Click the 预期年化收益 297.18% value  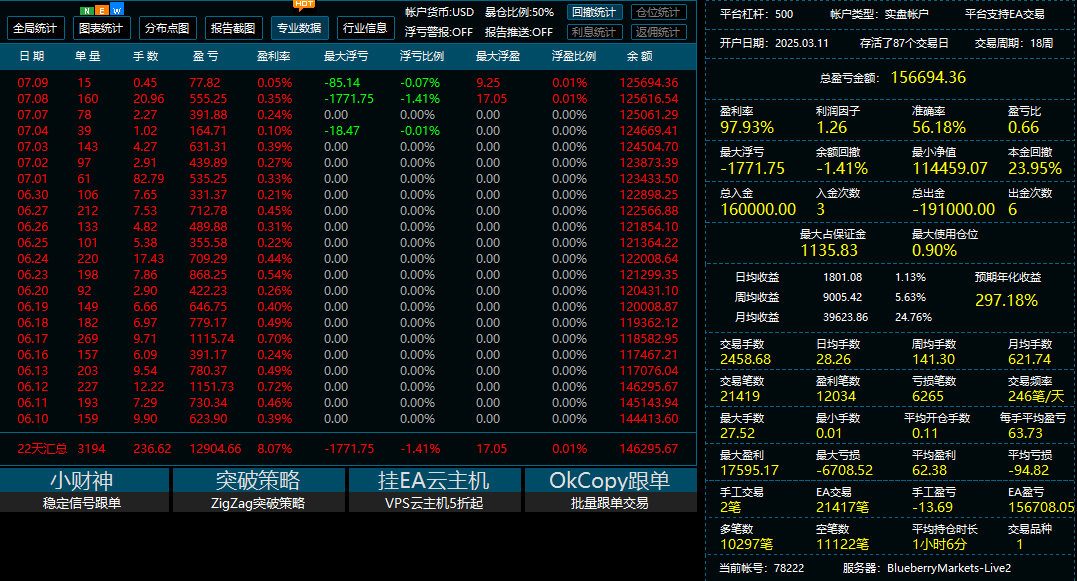[1006, 300]
